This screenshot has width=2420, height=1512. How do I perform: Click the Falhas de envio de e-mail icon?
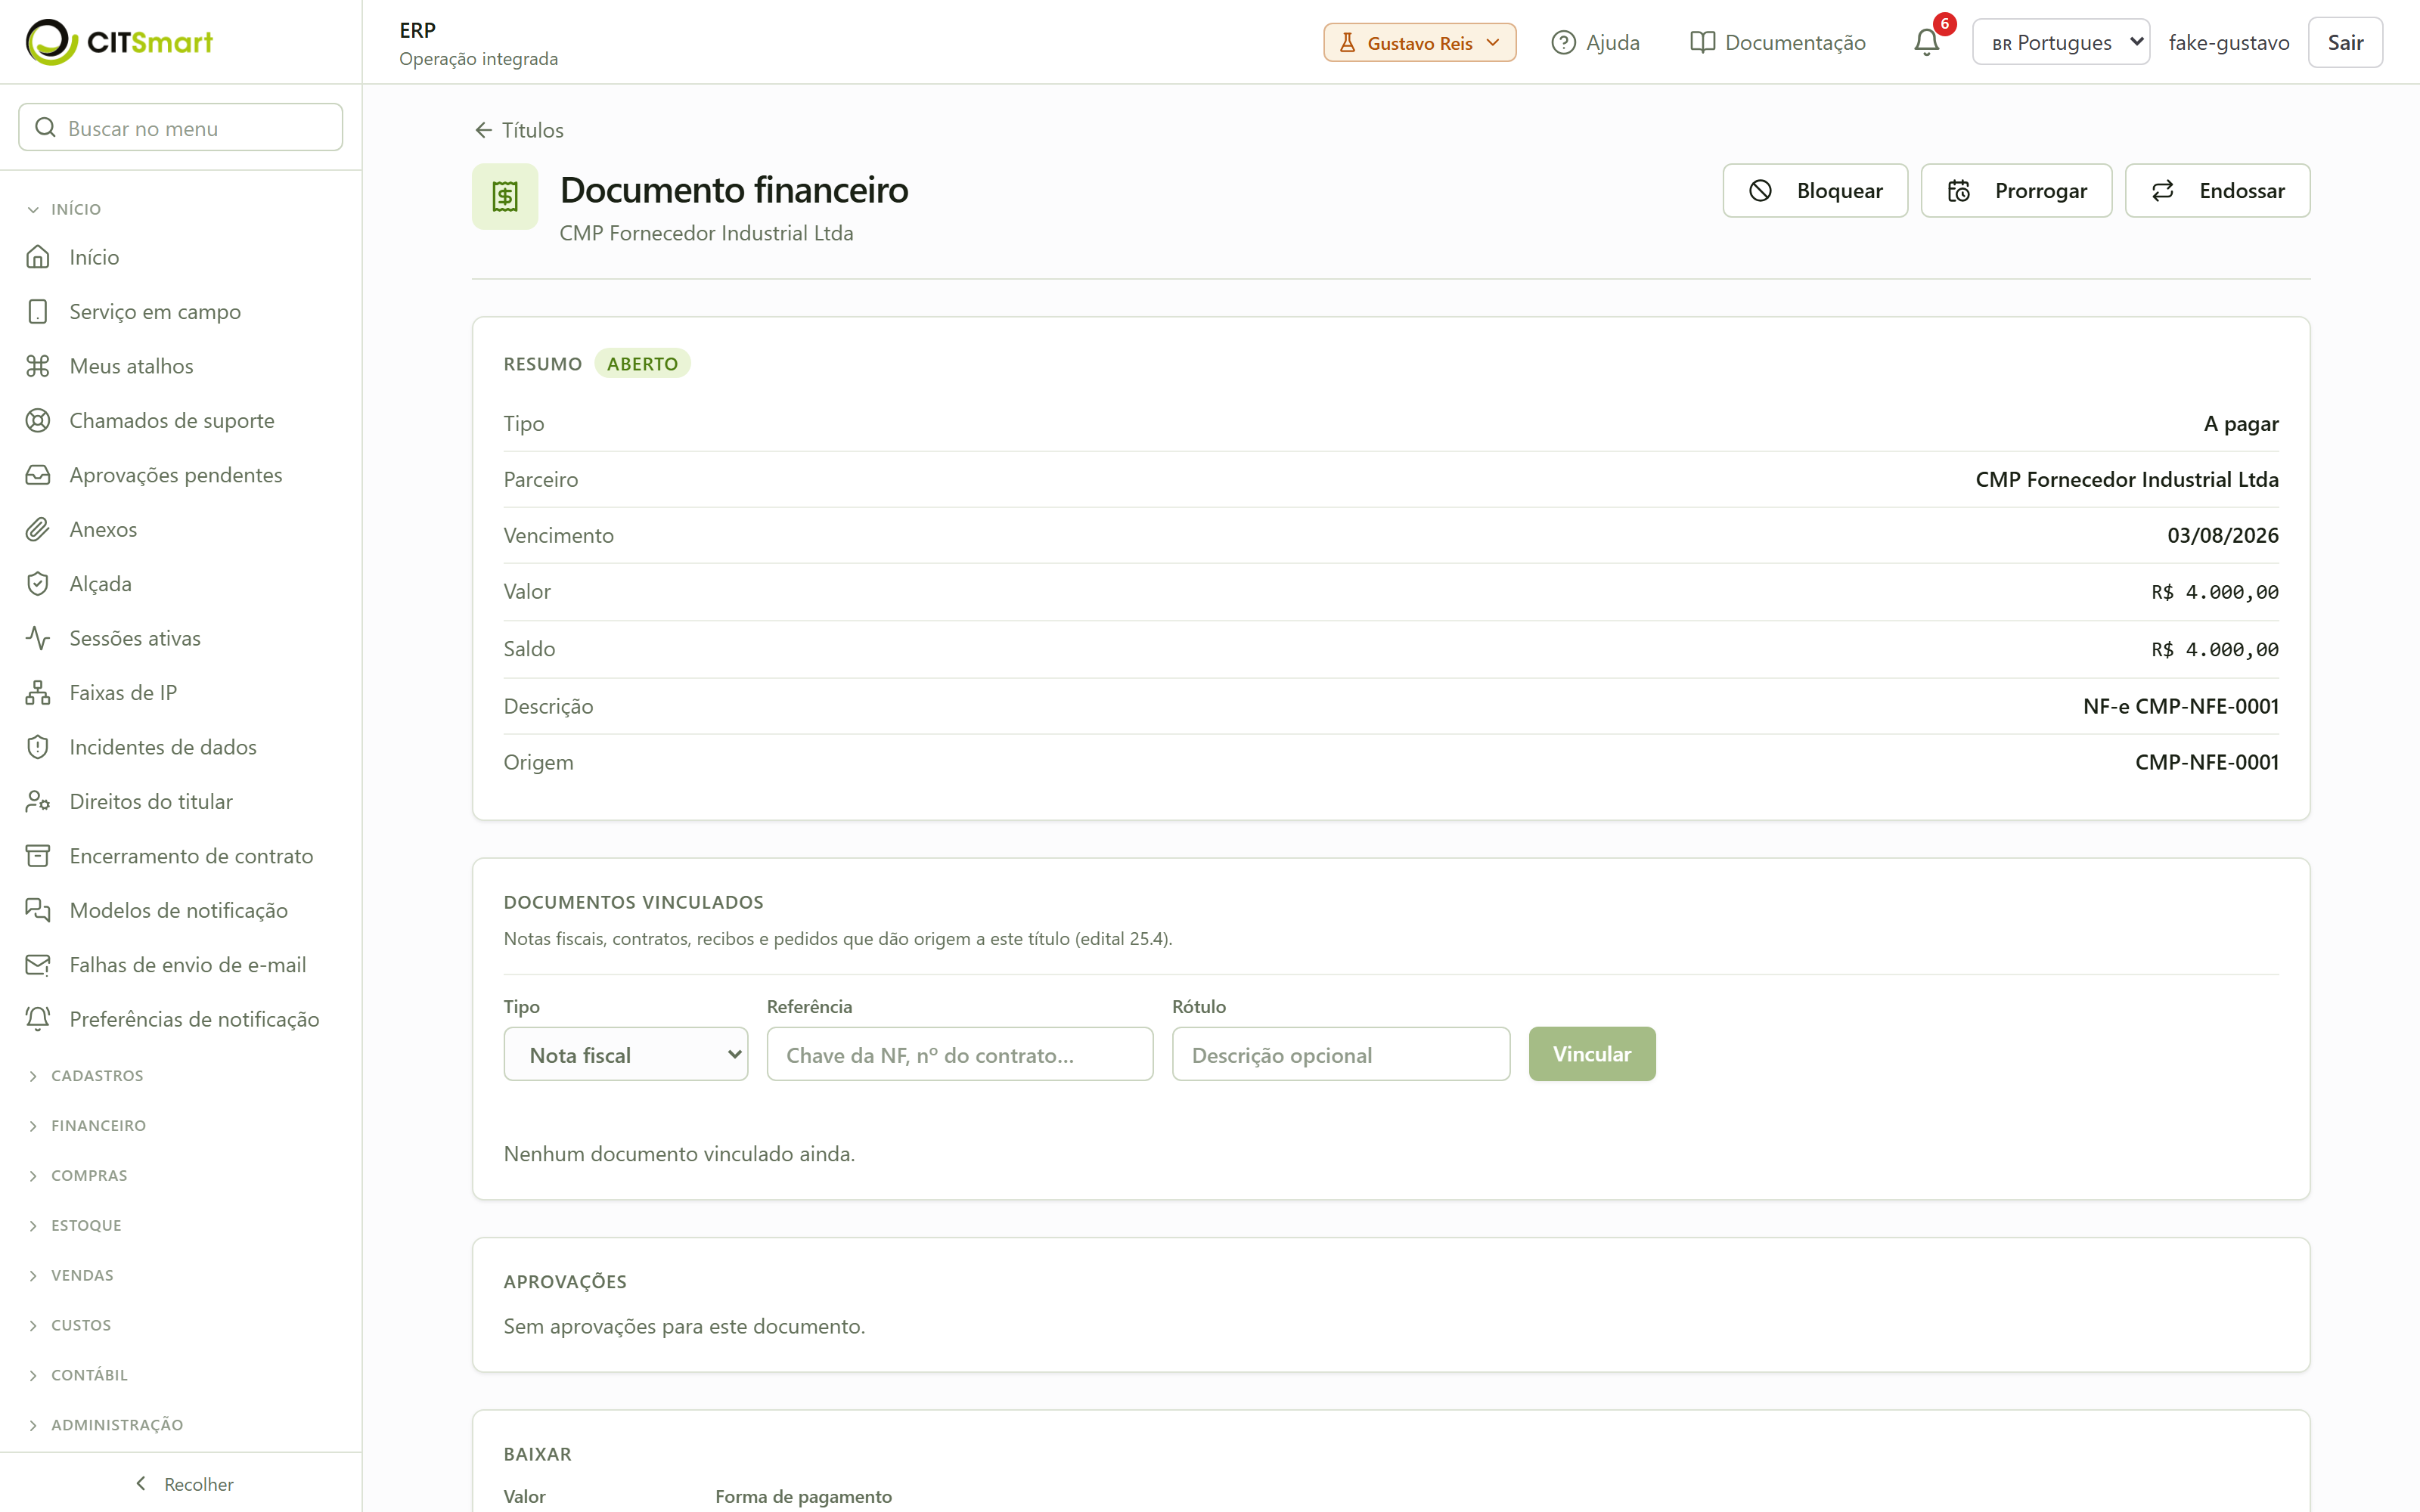(38, 965)
